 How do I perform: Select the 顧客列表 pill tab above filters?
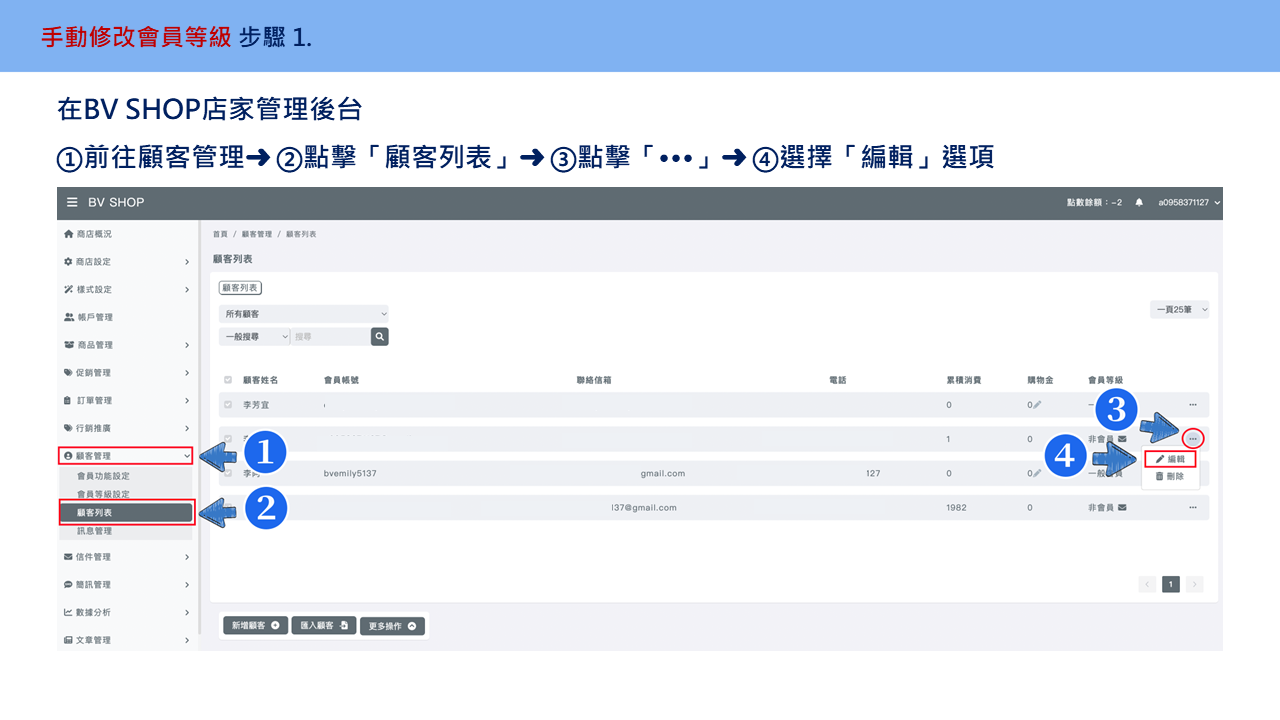coord(240,288)
